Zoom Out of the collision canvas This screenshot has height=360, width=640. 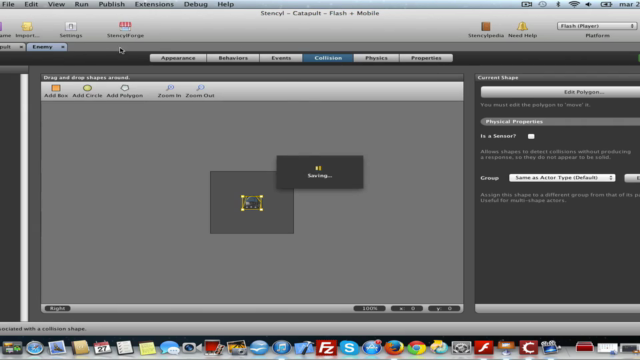(200, 91)
